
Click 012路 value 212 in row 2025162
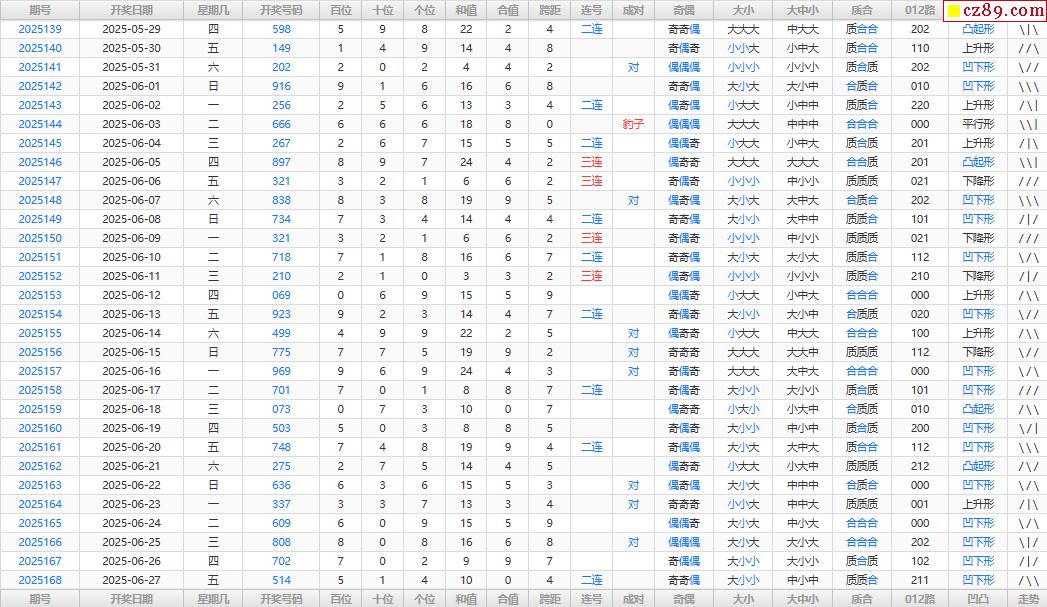[x=919, y=466]
